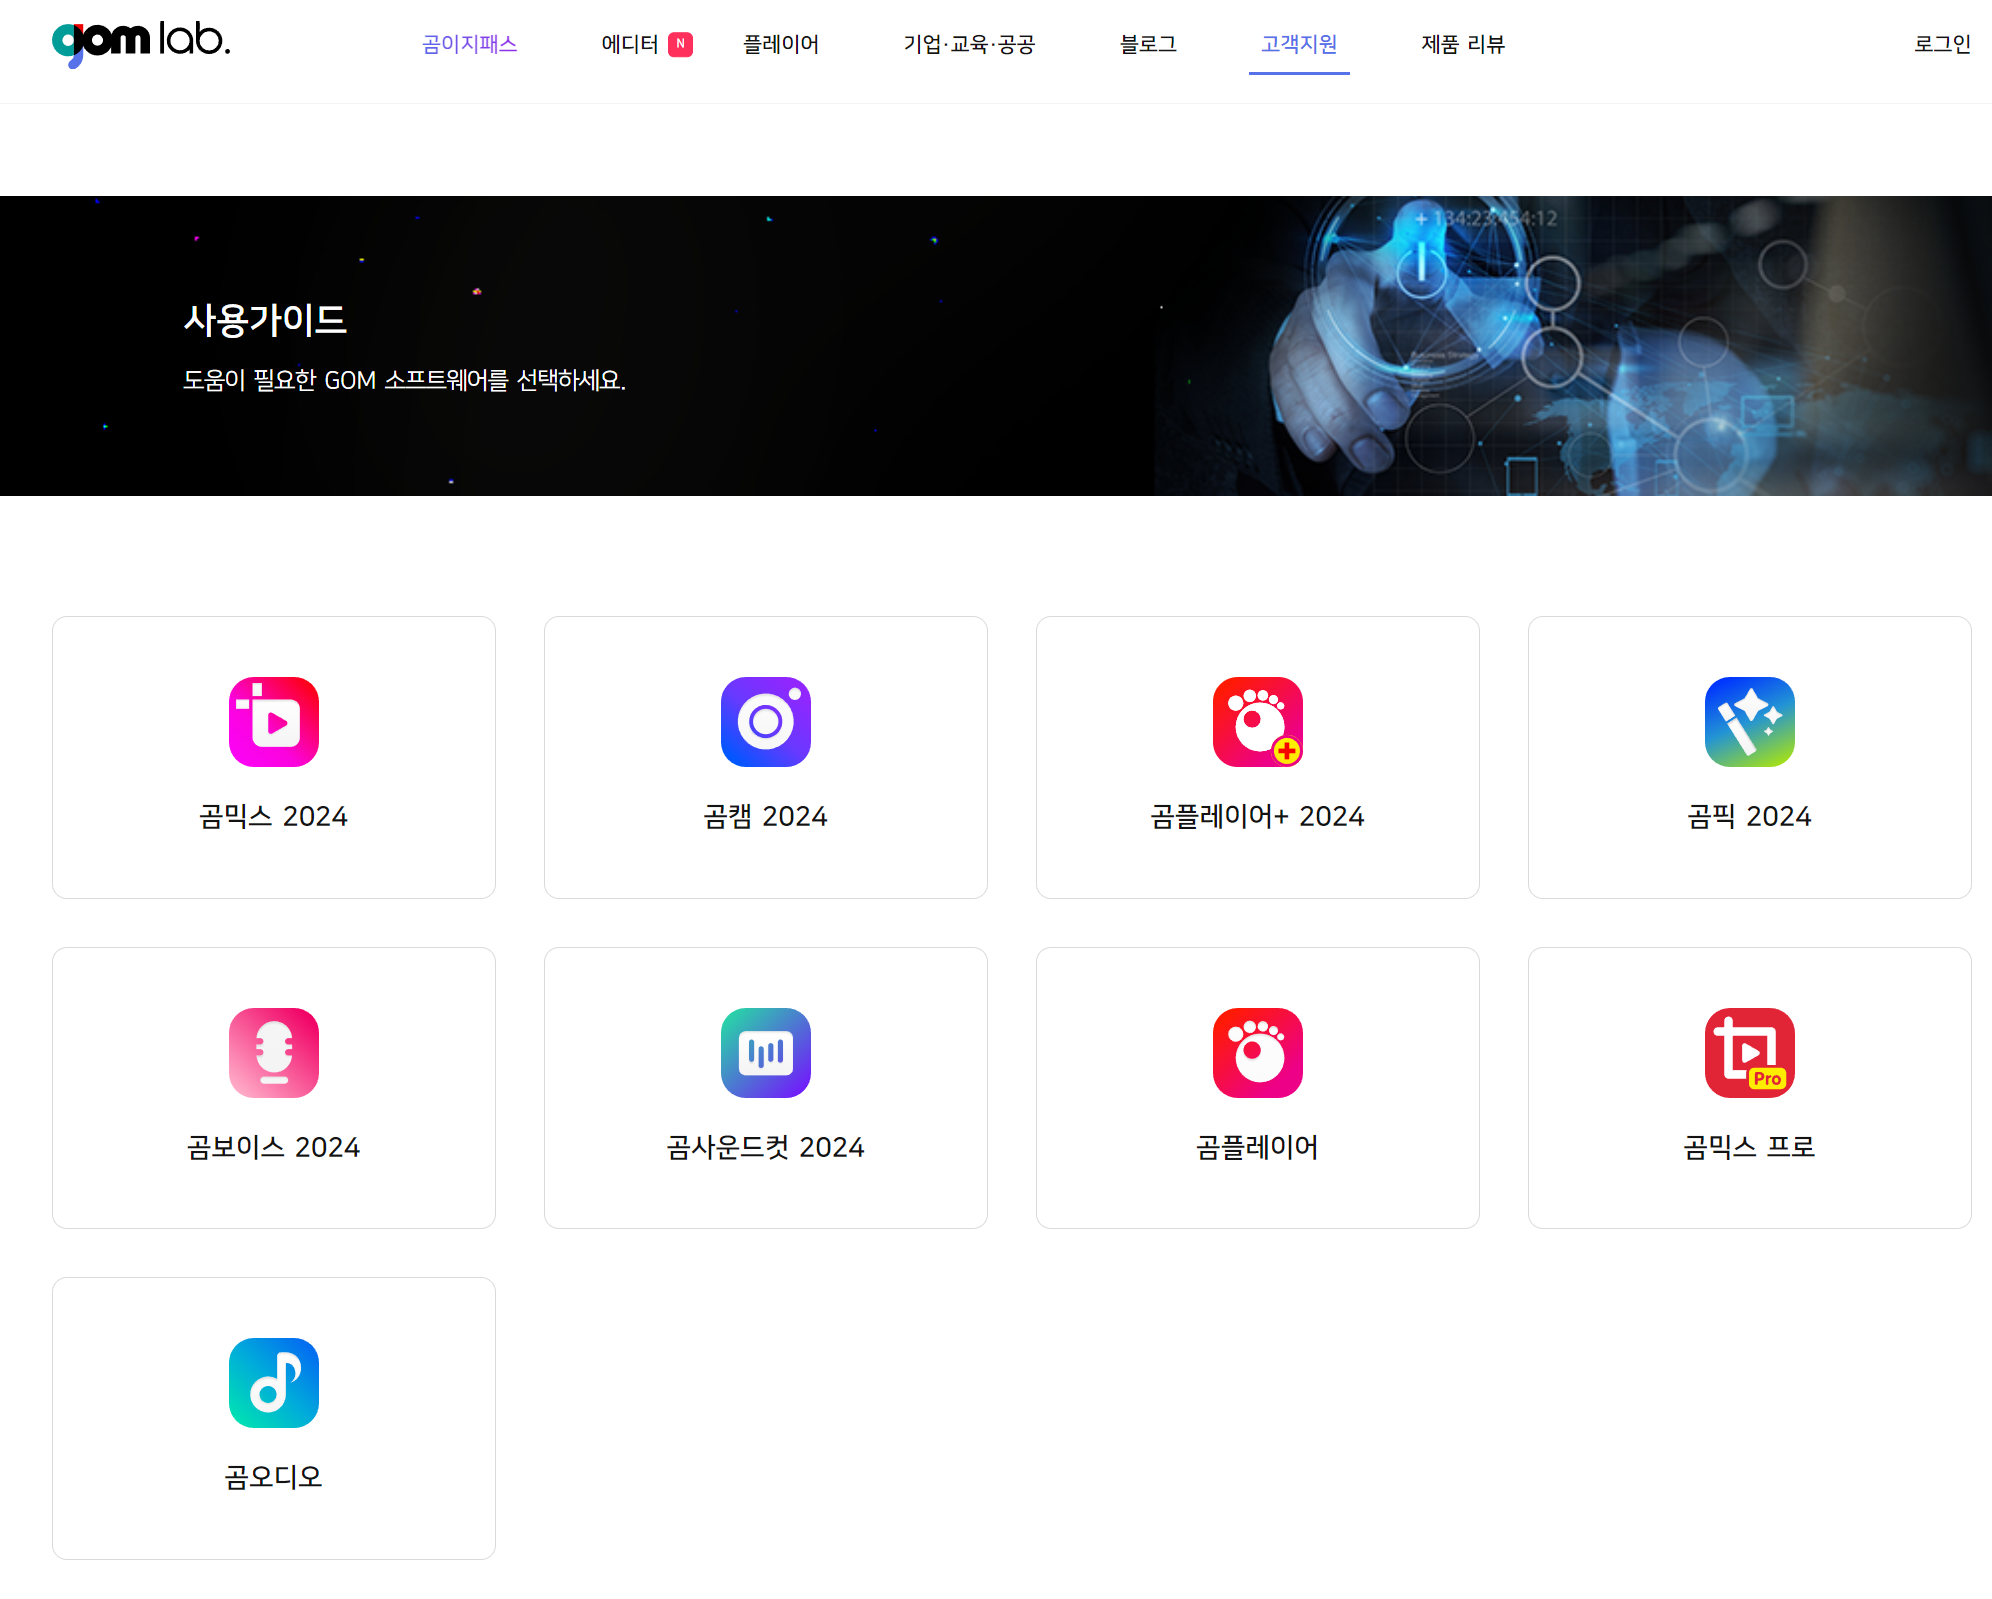Image resolution: width=1992 pixels, height=1599 pixels.
Task: Open the GOM Mix Pro crop icon
Action: click(1749, 1053)
